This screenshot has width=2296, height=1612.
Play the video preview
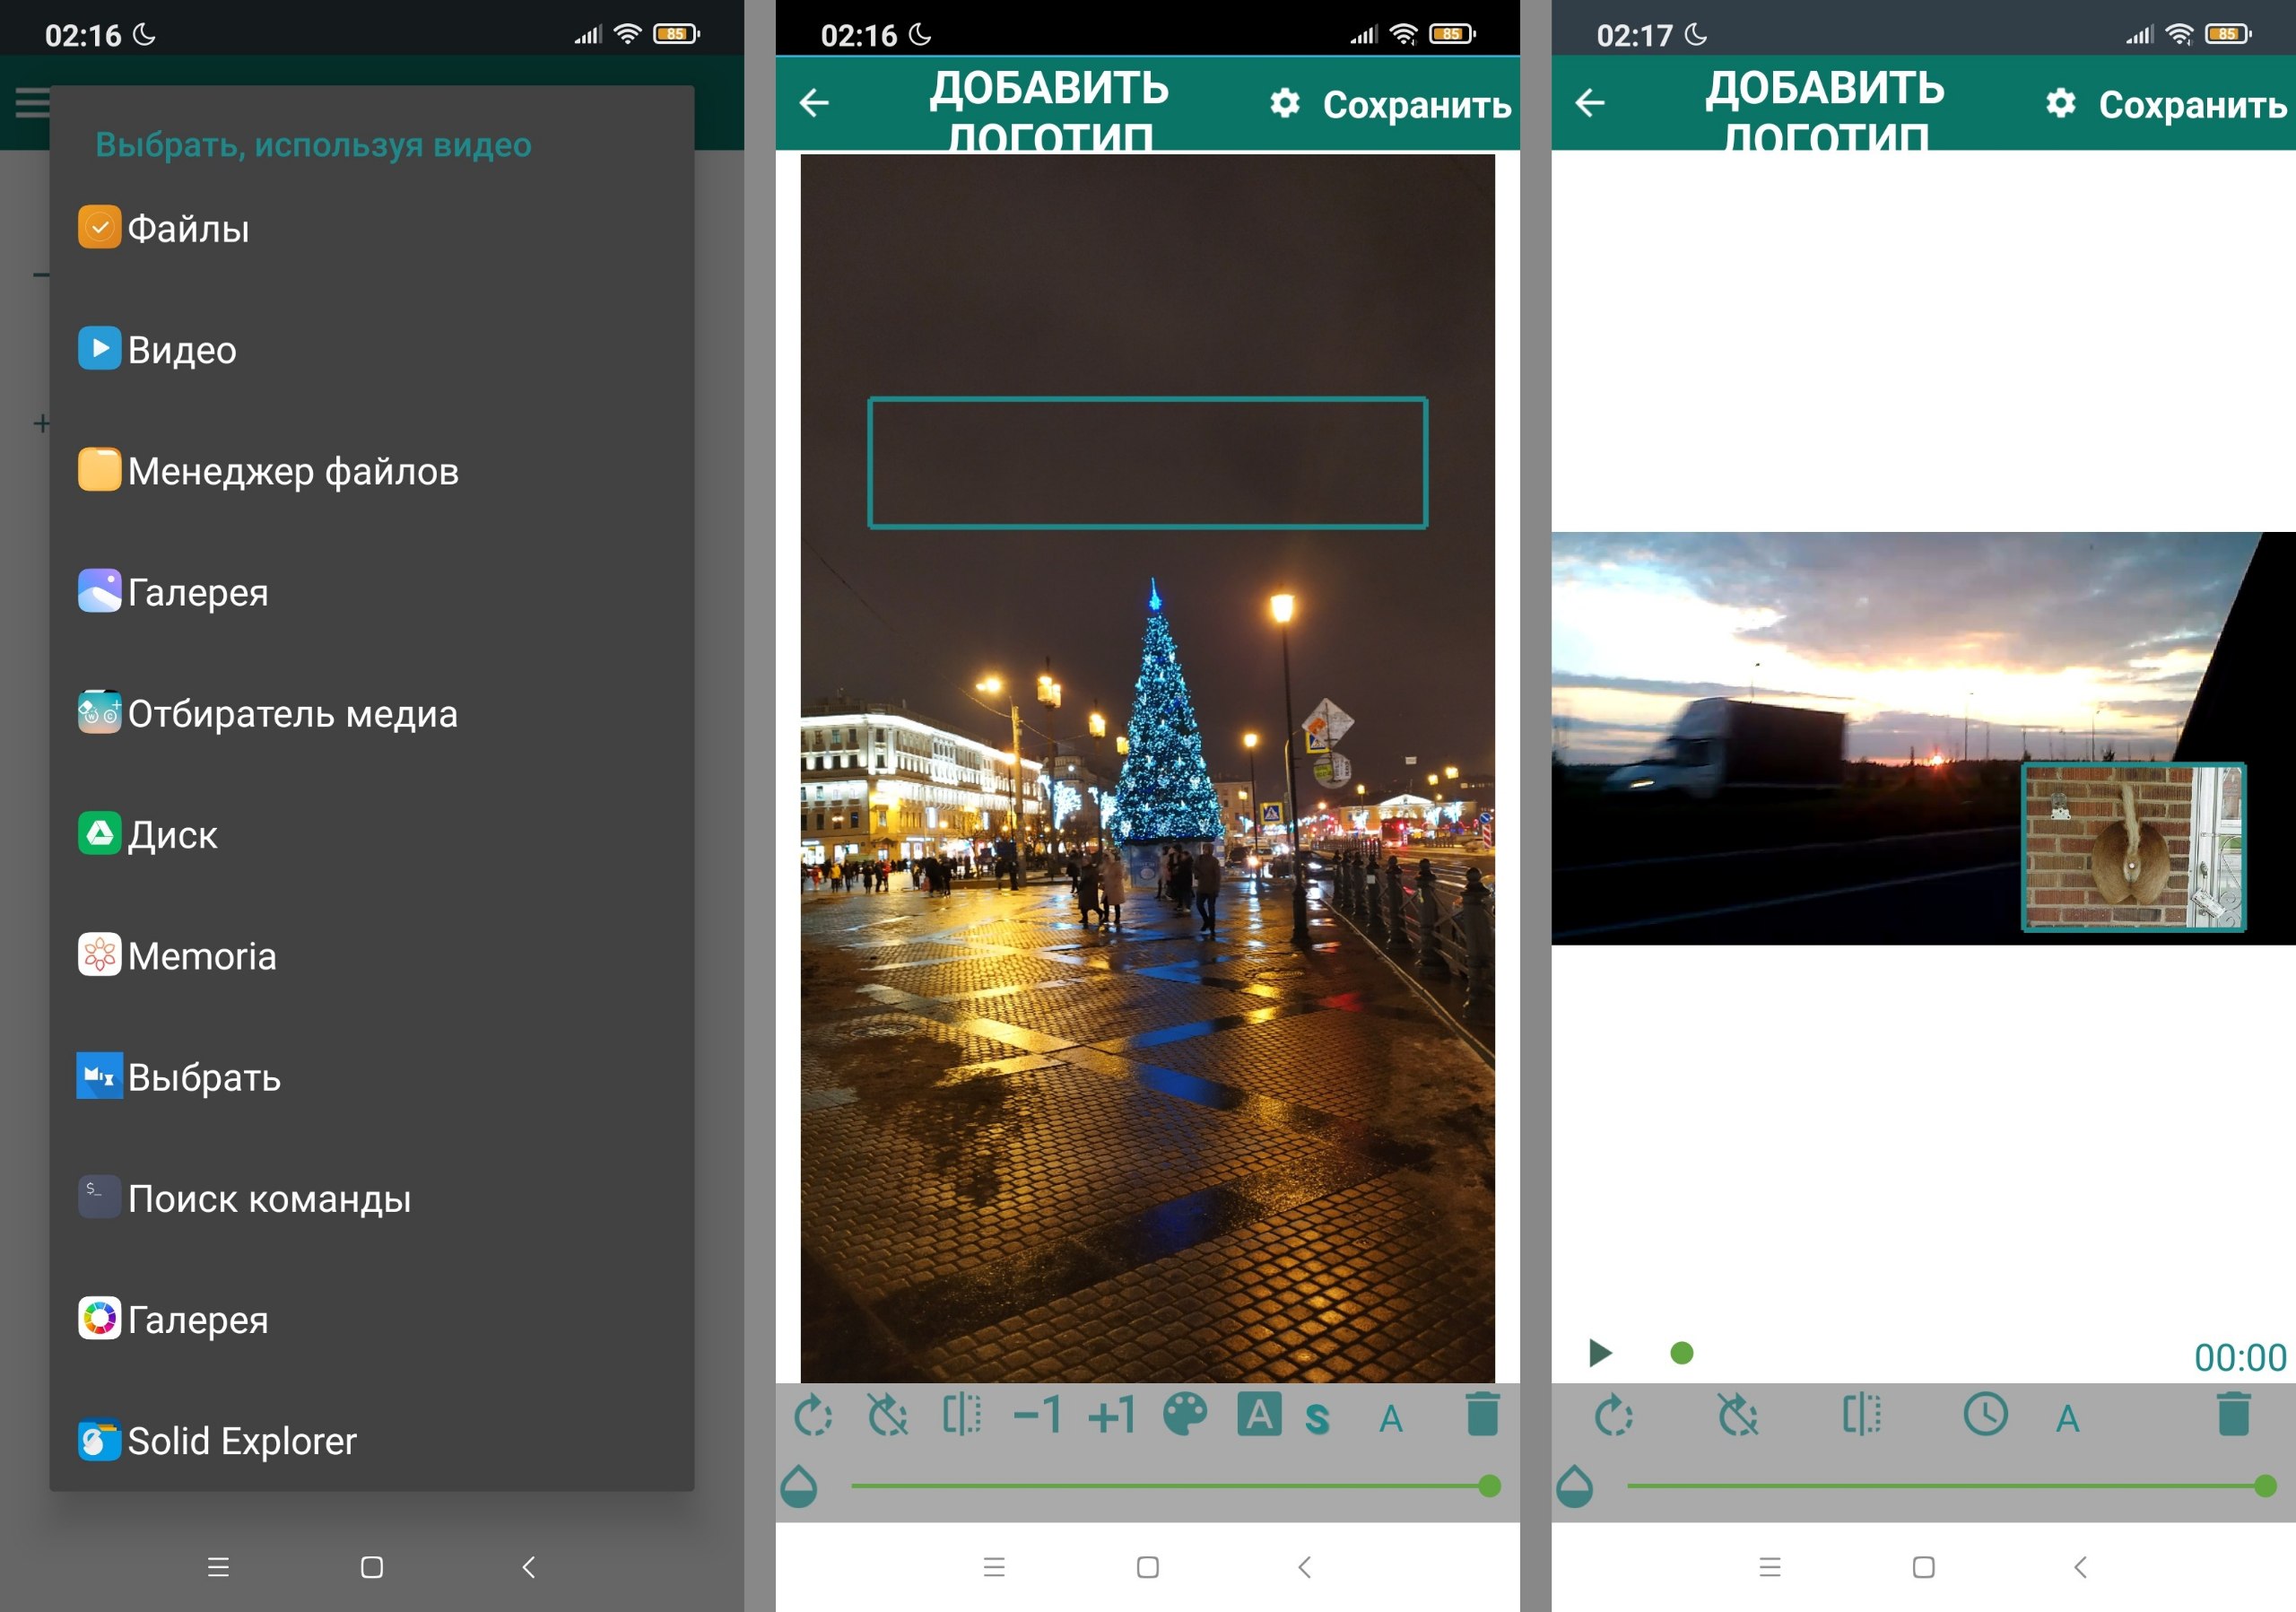(x=1600, y=1353)
